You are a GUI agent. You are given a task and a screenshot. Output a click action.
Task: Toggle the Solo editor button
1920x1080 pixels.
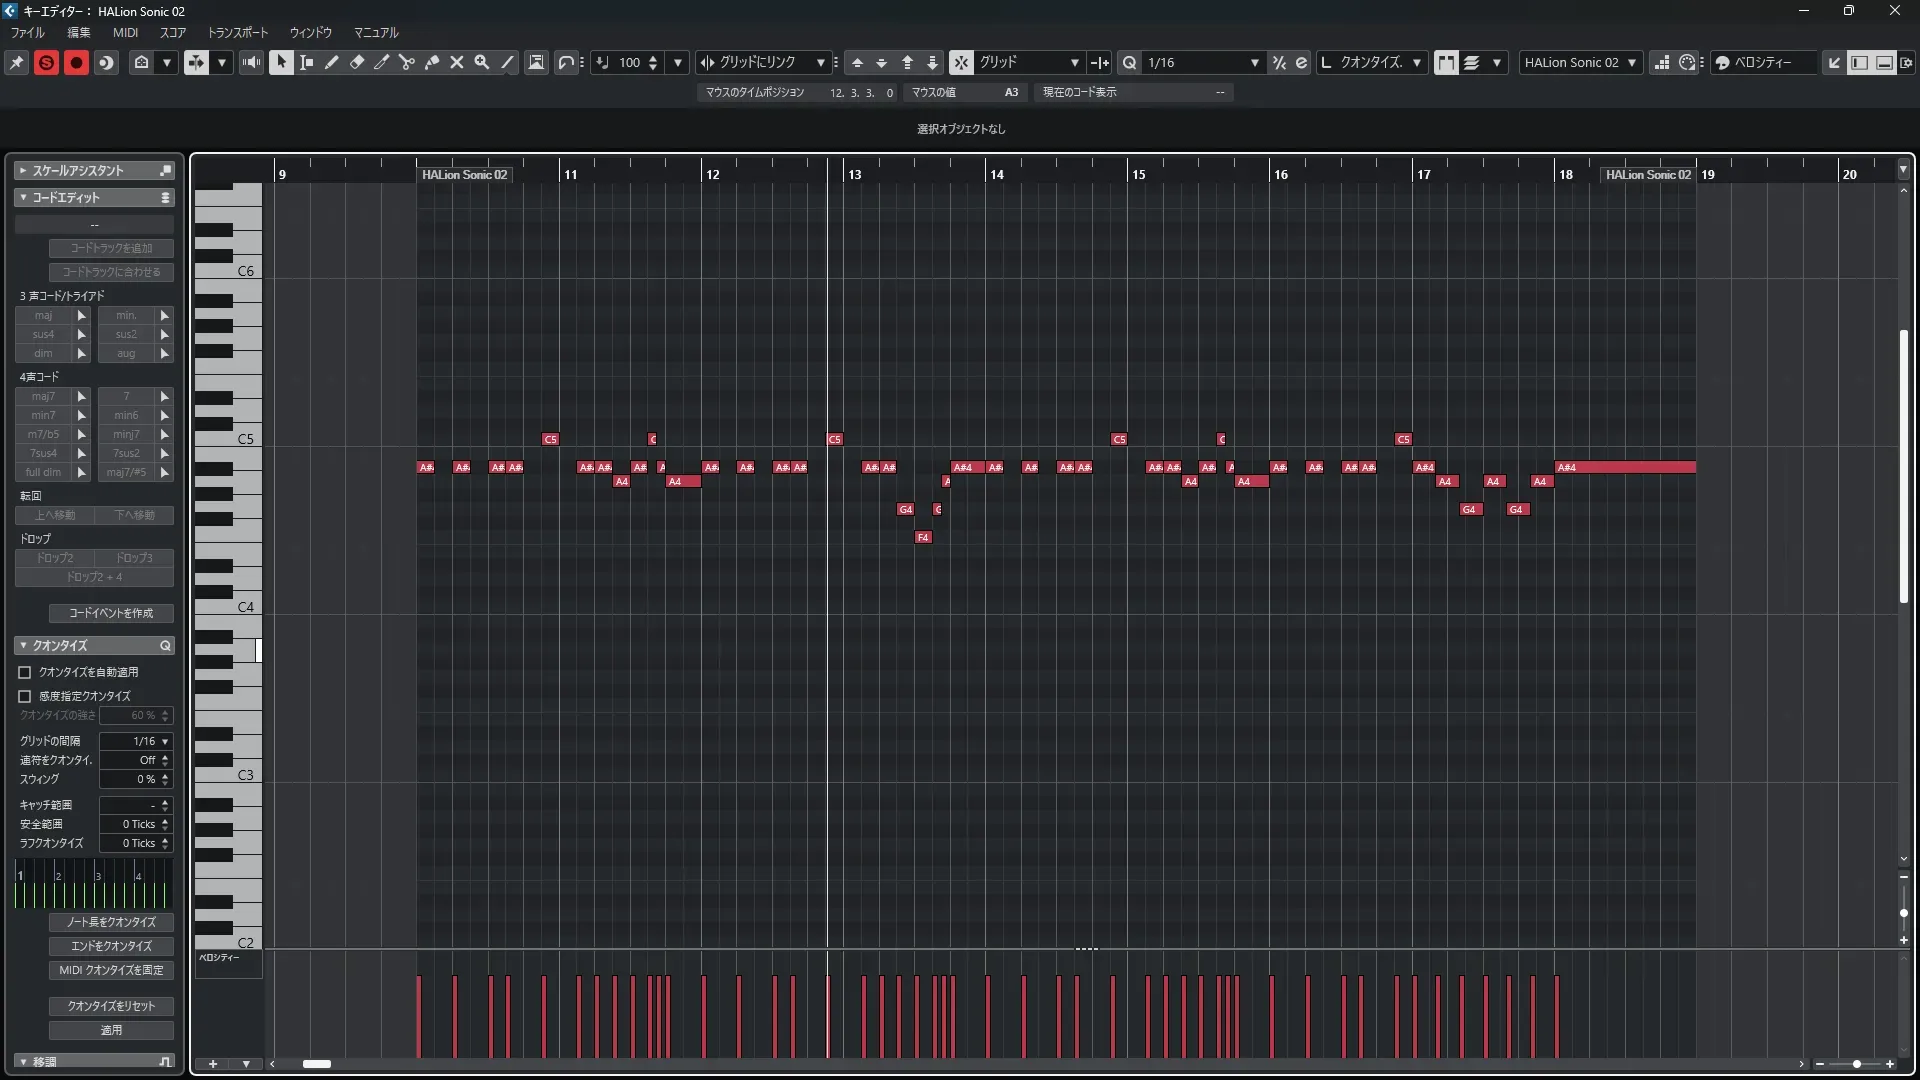[x=46, y=62]
